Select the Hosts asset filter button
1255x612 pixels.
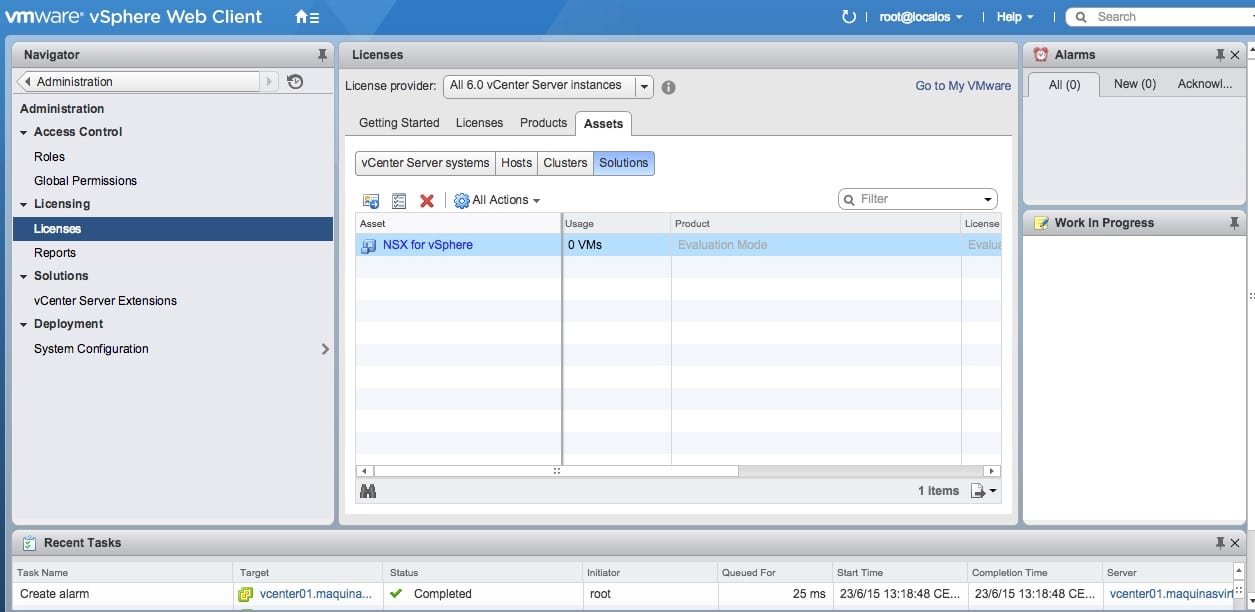517,163
